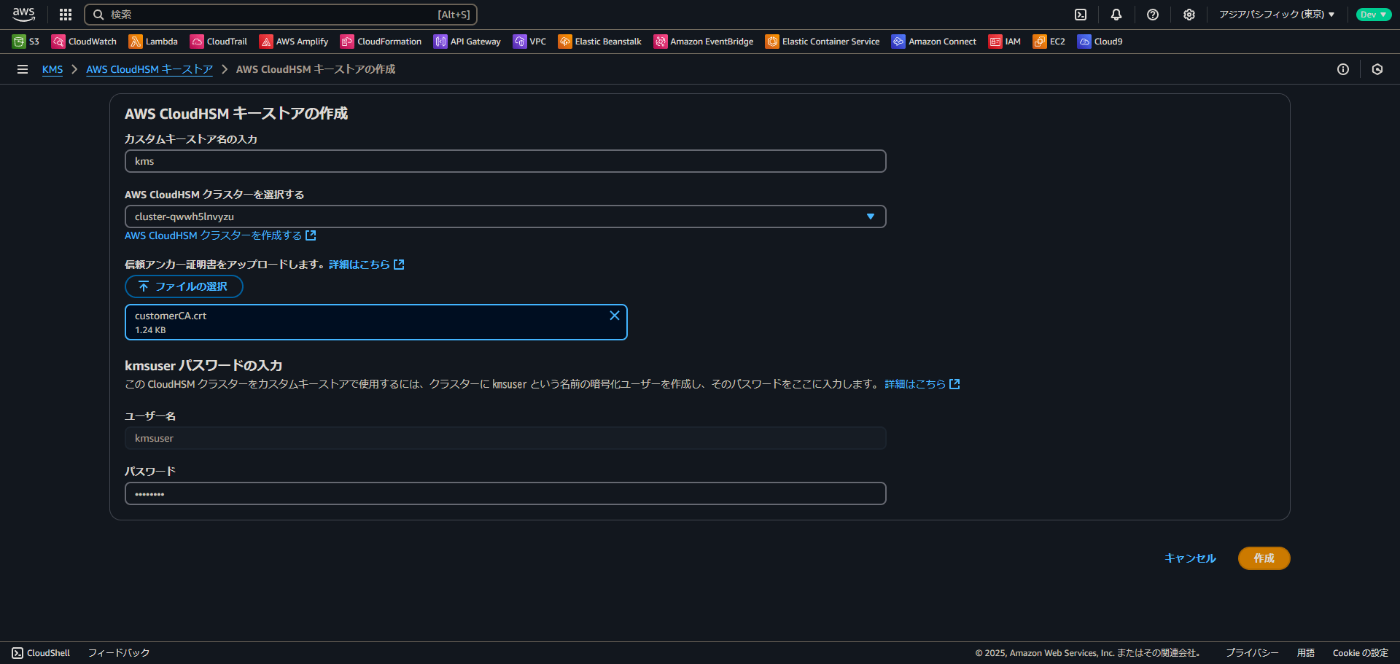Open the AWS home logo
The width and height of the screenshot is (1400, 664).
tap(23, 14)
